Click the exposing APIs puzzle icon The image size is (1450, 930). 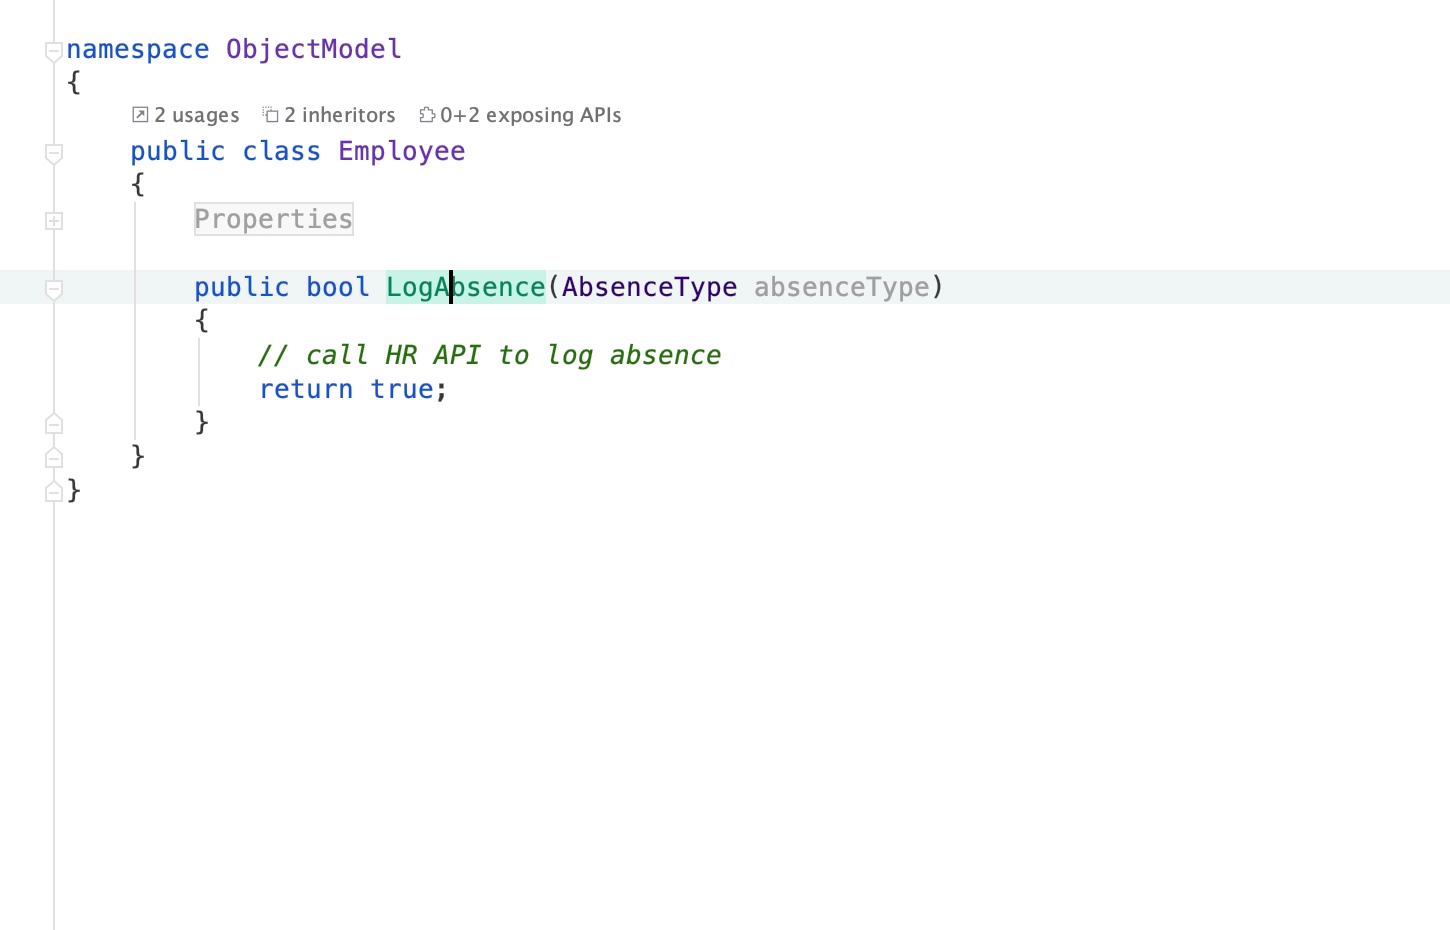point(427,115)
